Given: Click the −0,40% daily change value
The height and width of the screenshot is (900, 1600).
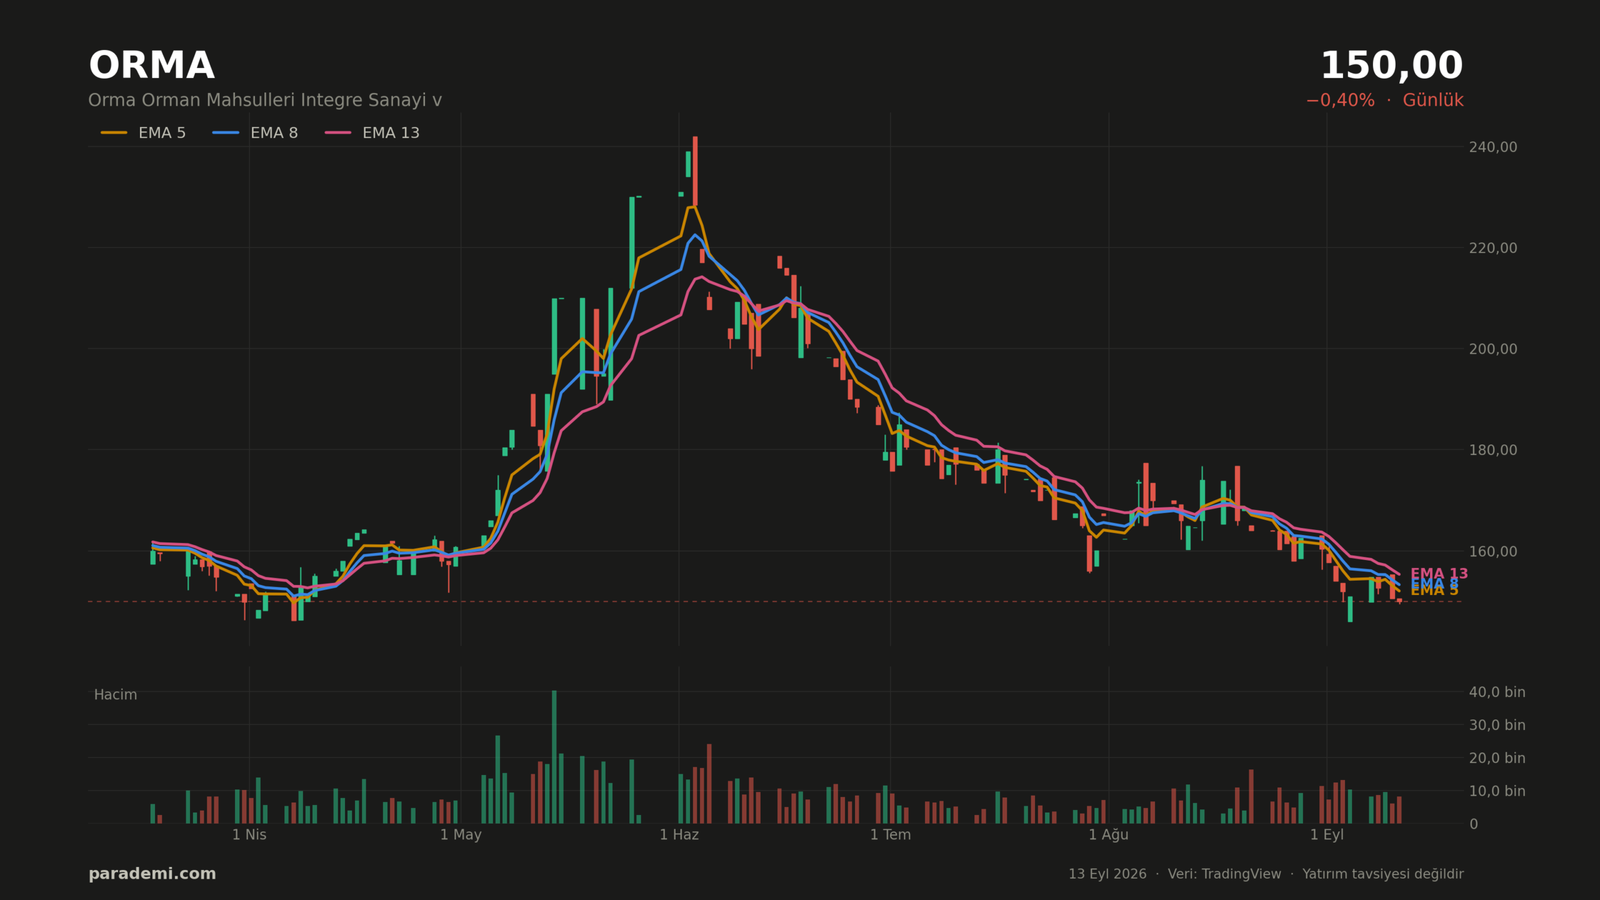Looking at the screenshot, I should [x=1339, y=100].
